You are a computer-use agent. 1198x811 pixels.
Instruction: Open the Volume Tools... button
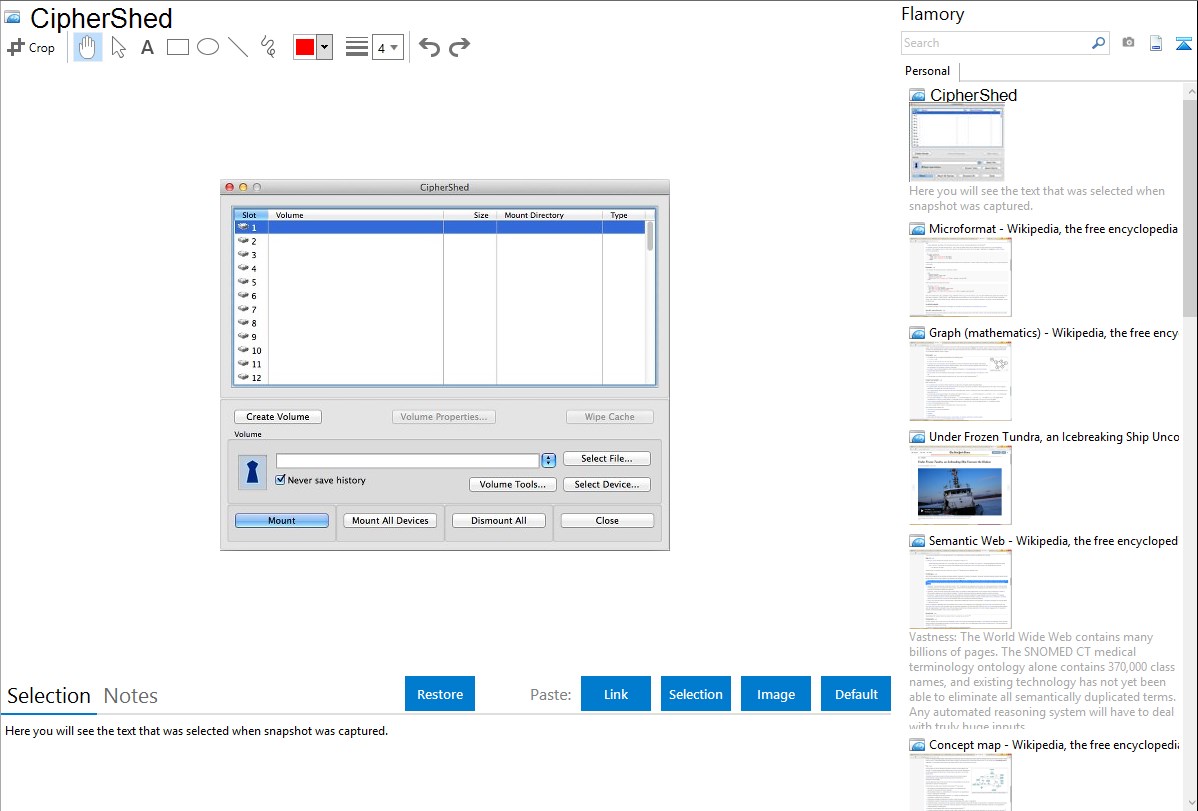tap(513, 484)
